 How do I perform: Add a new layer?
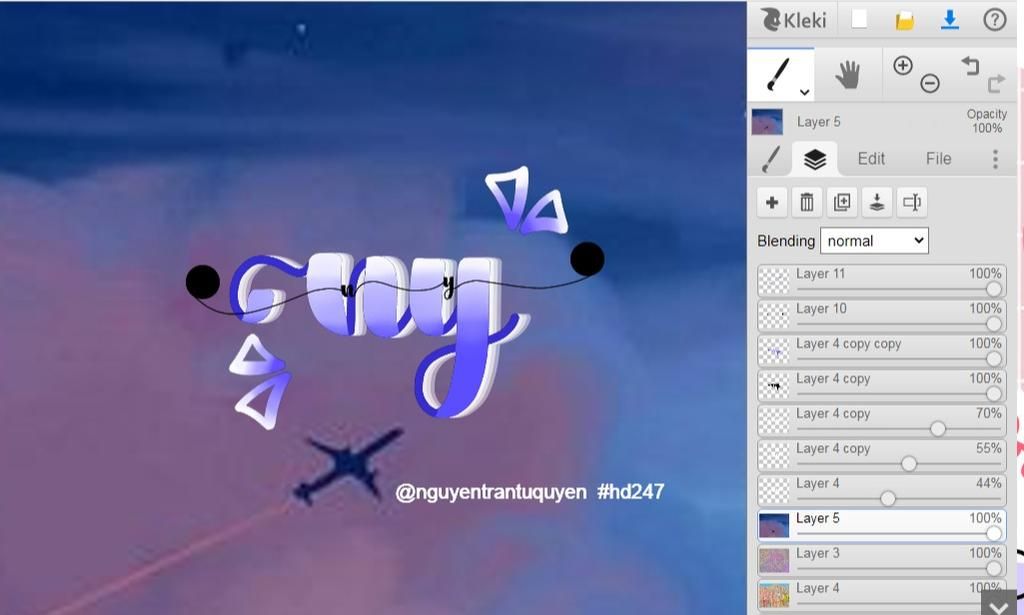coord(771,202)
